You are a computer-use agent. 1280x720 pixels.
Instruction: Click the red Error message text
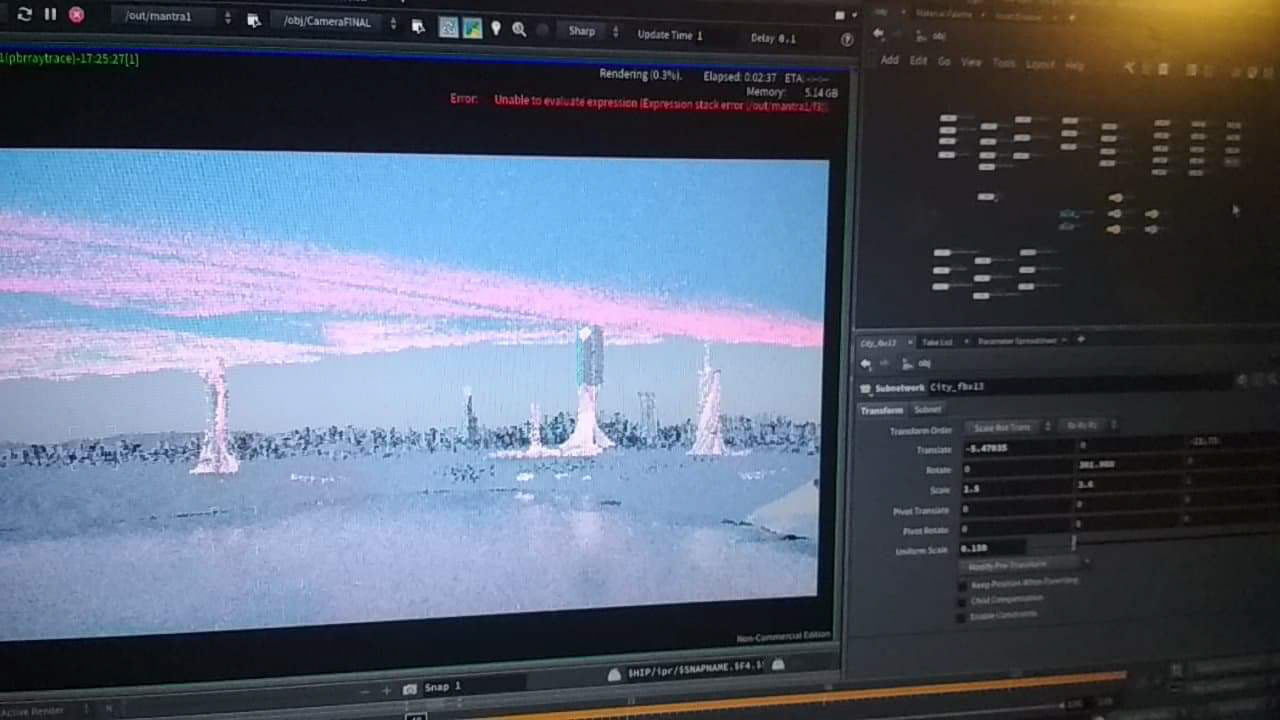point(640,102)
